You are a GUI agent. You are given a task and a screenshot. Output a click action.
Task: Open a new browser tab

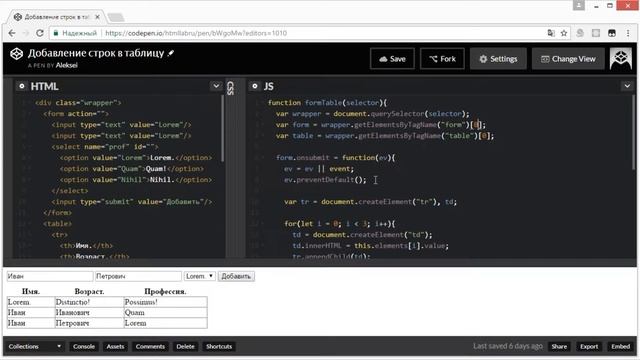click(116, 17)
